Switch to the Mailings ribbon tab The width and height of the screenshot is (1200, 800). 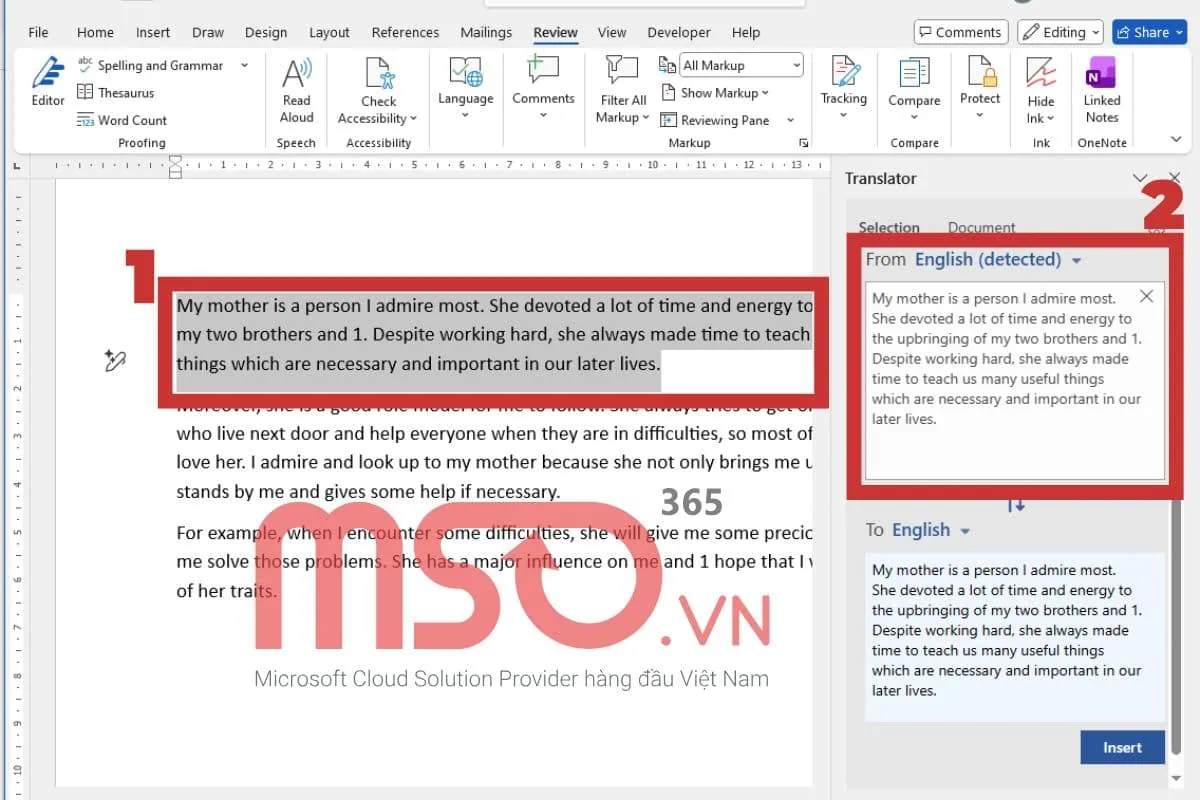(x=486, y=32)
